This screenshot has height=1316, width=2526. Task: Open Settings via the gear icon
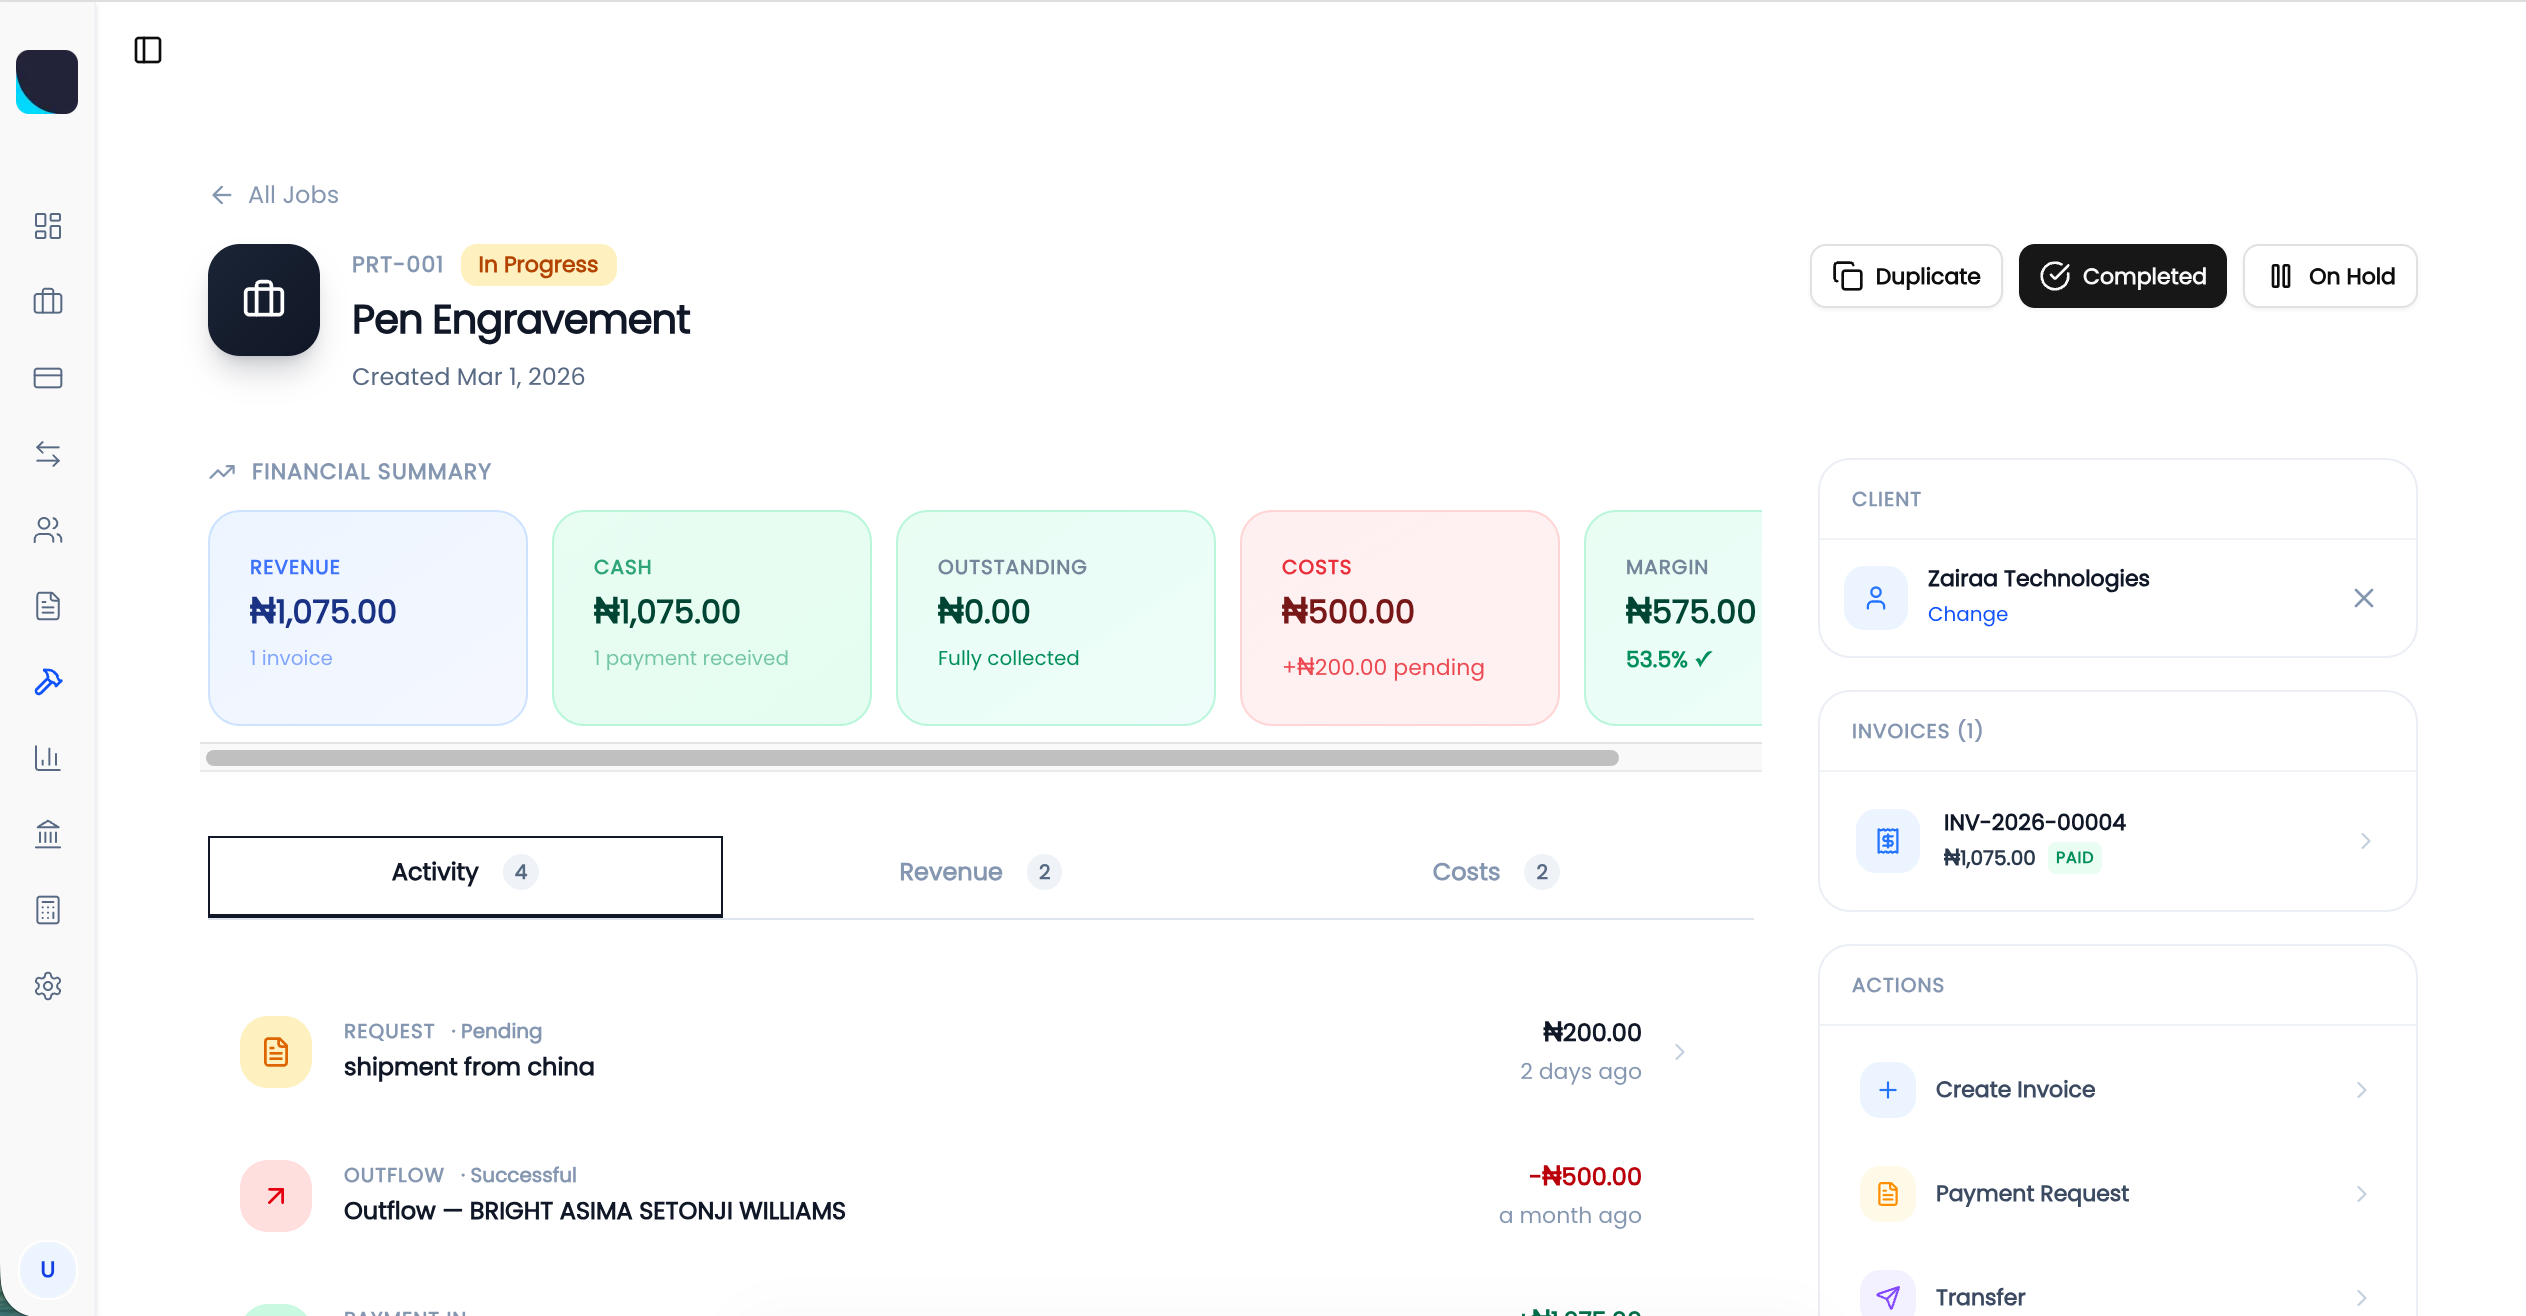click(48, 986)
